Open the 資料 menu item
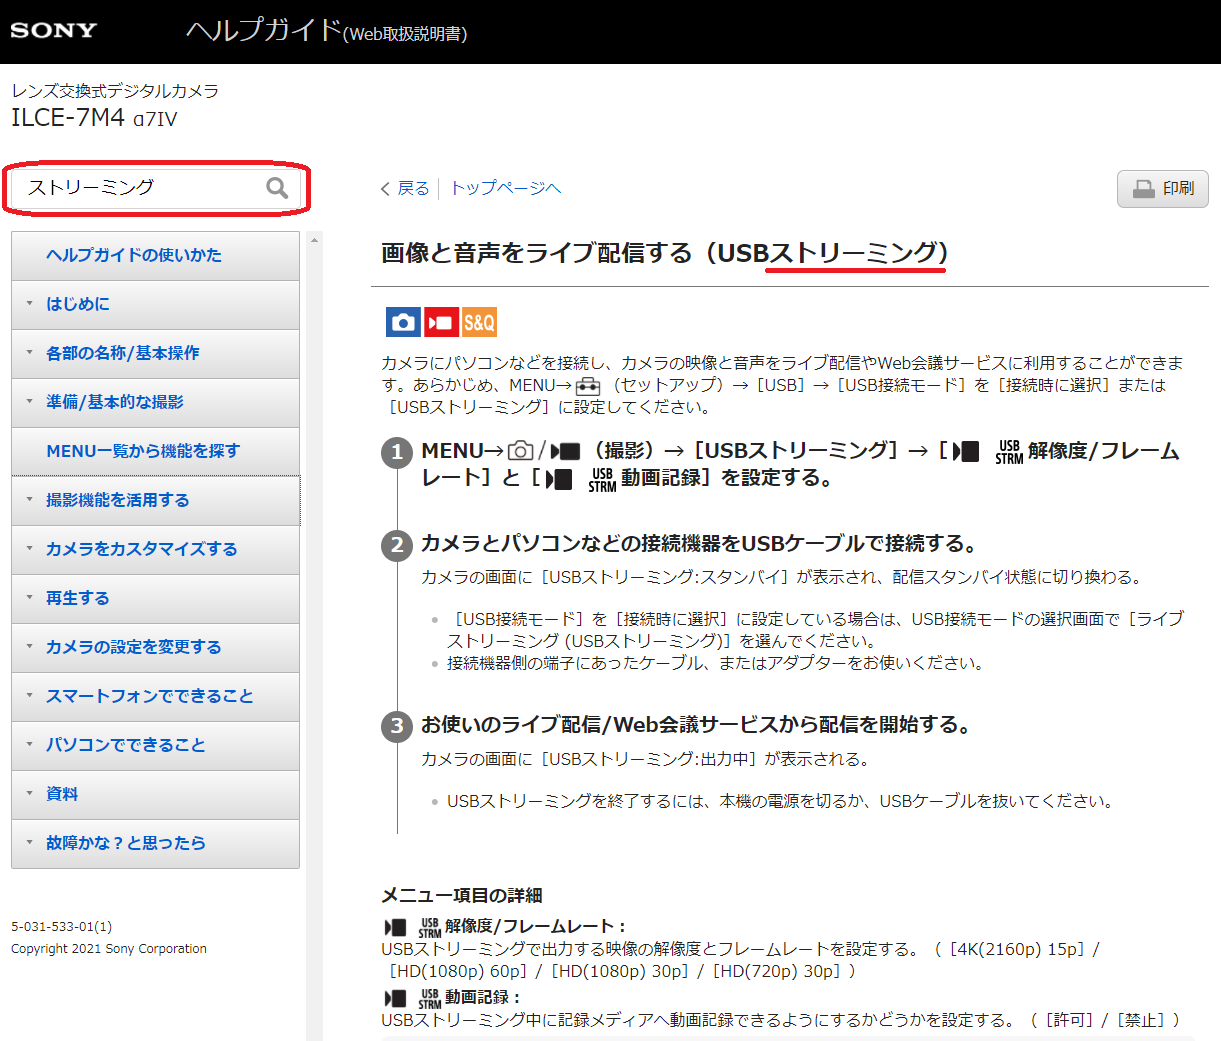The image size is (1221, 1041). pyautogui.click(x=155, y=794)
